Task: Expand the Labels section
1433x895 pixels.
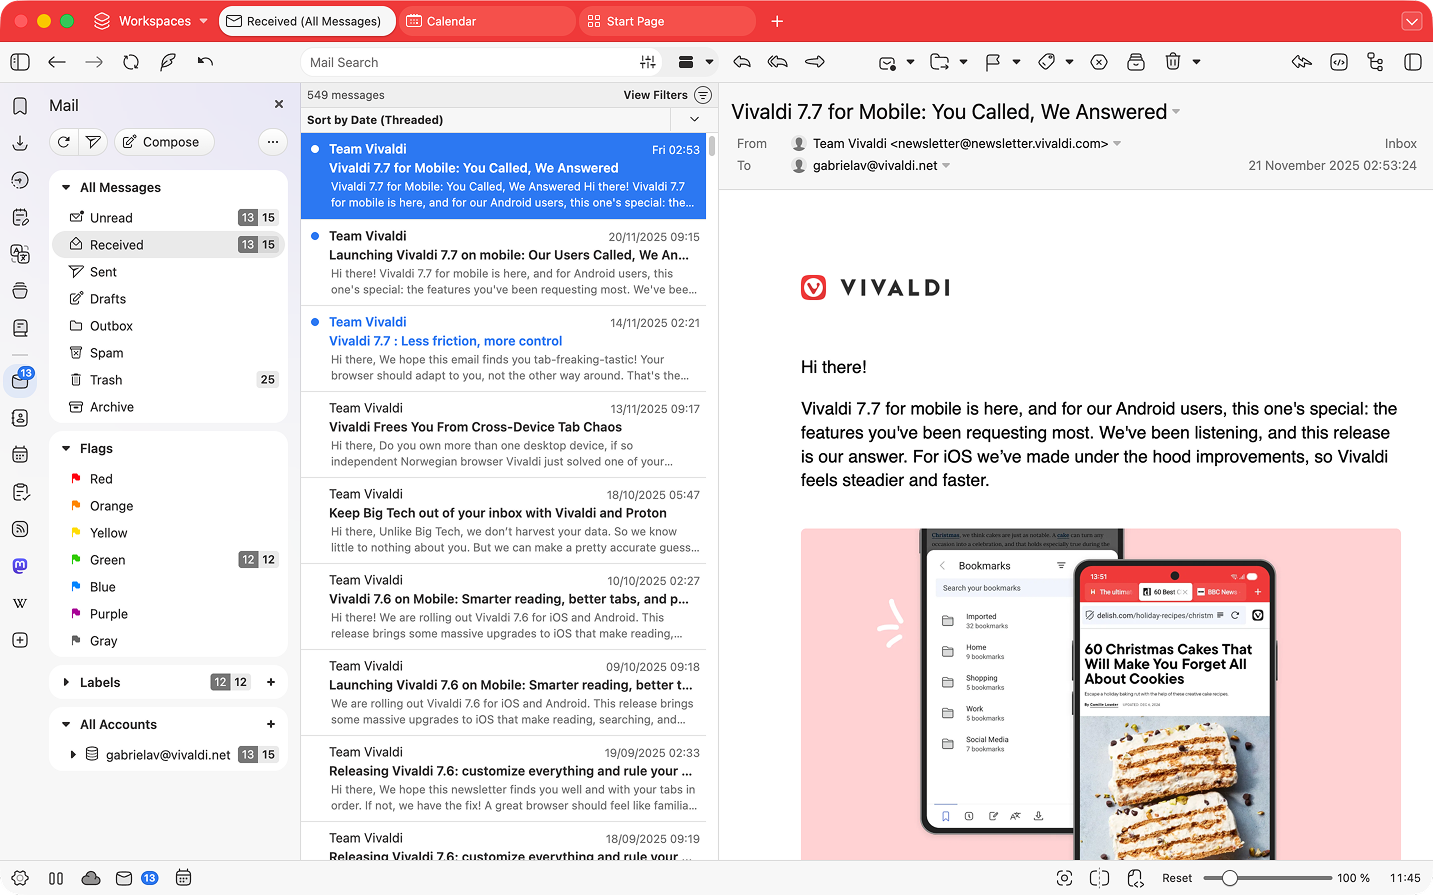Action: click(x=66, y=683)
